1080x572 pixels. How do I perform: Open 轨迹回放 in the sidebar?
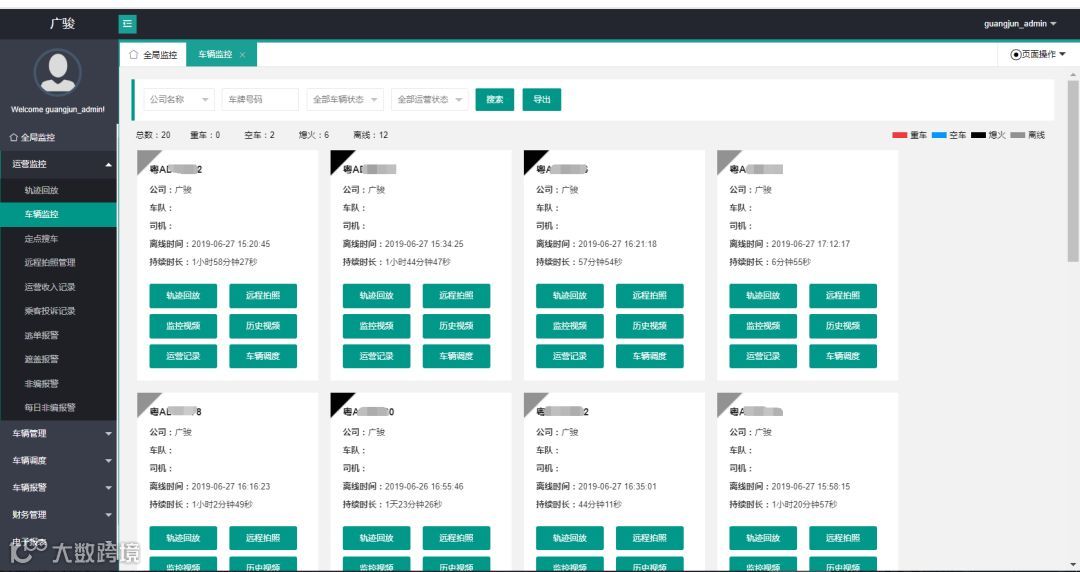[59, 190]
